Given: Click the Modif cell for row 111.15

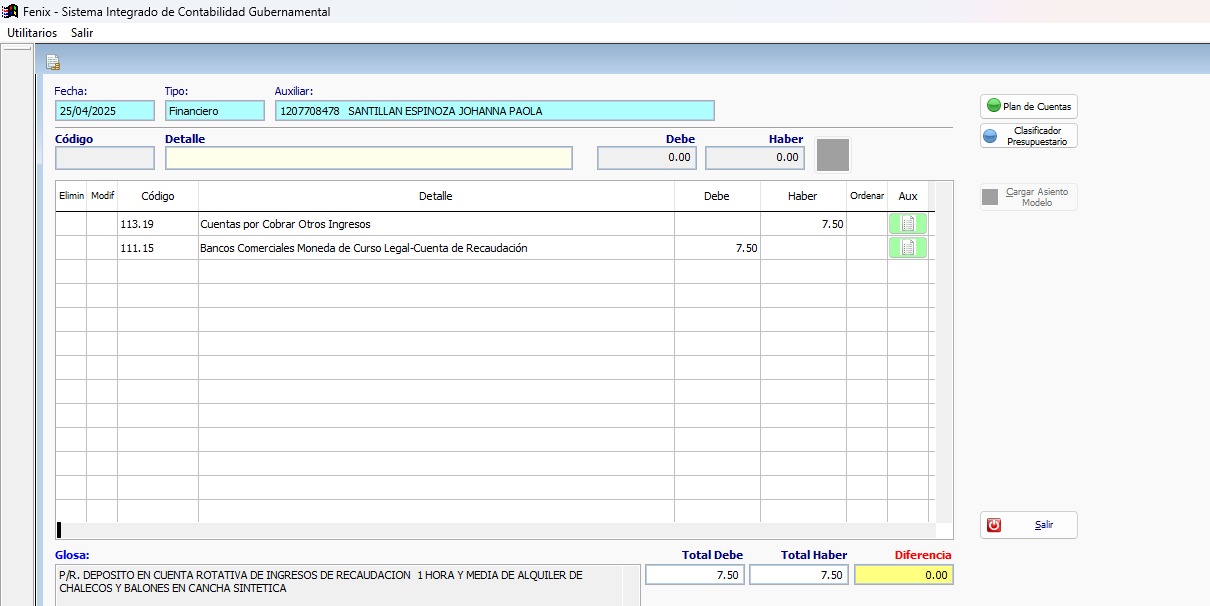Looking at the screenshot, I should click(x=102, y=248).
